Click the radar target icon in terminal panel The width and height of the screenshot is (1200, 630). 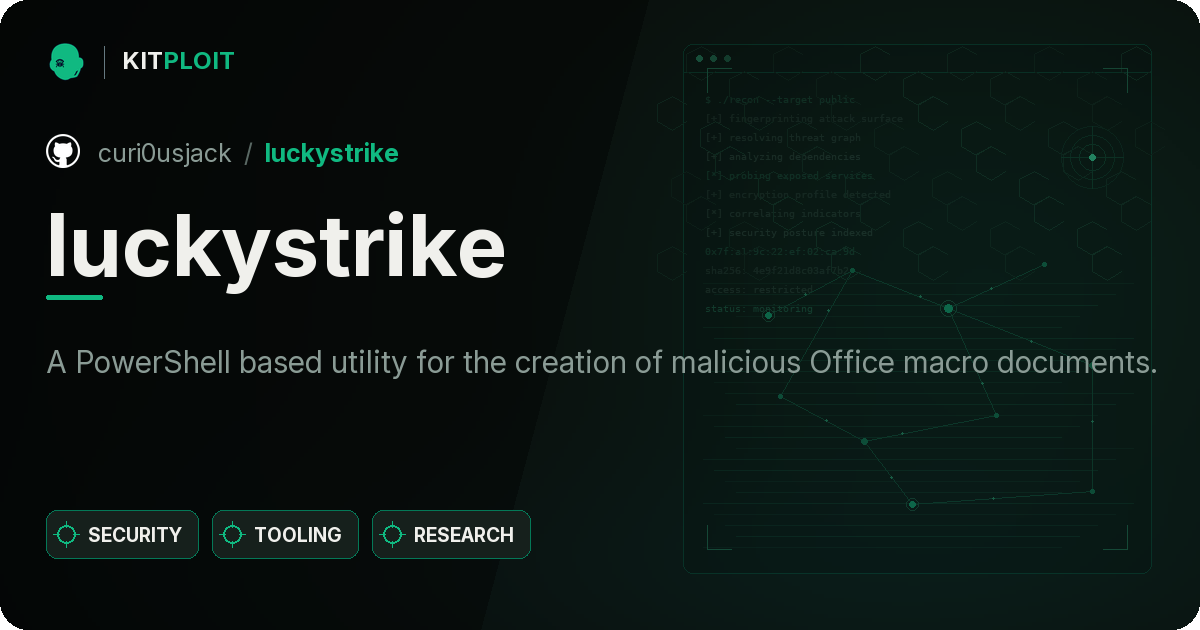(x=1092, y=157)
